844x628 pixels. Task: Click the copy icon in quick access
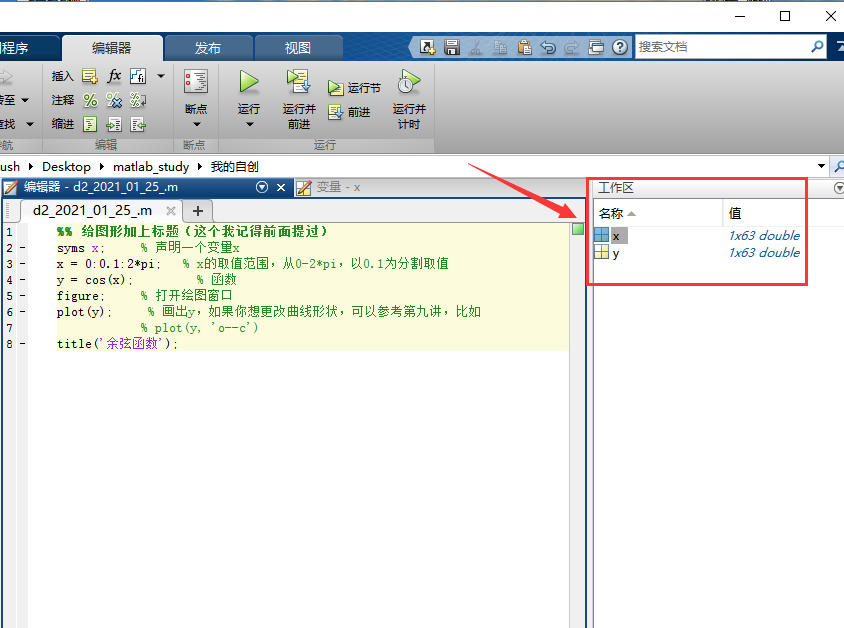coord(500,47)
